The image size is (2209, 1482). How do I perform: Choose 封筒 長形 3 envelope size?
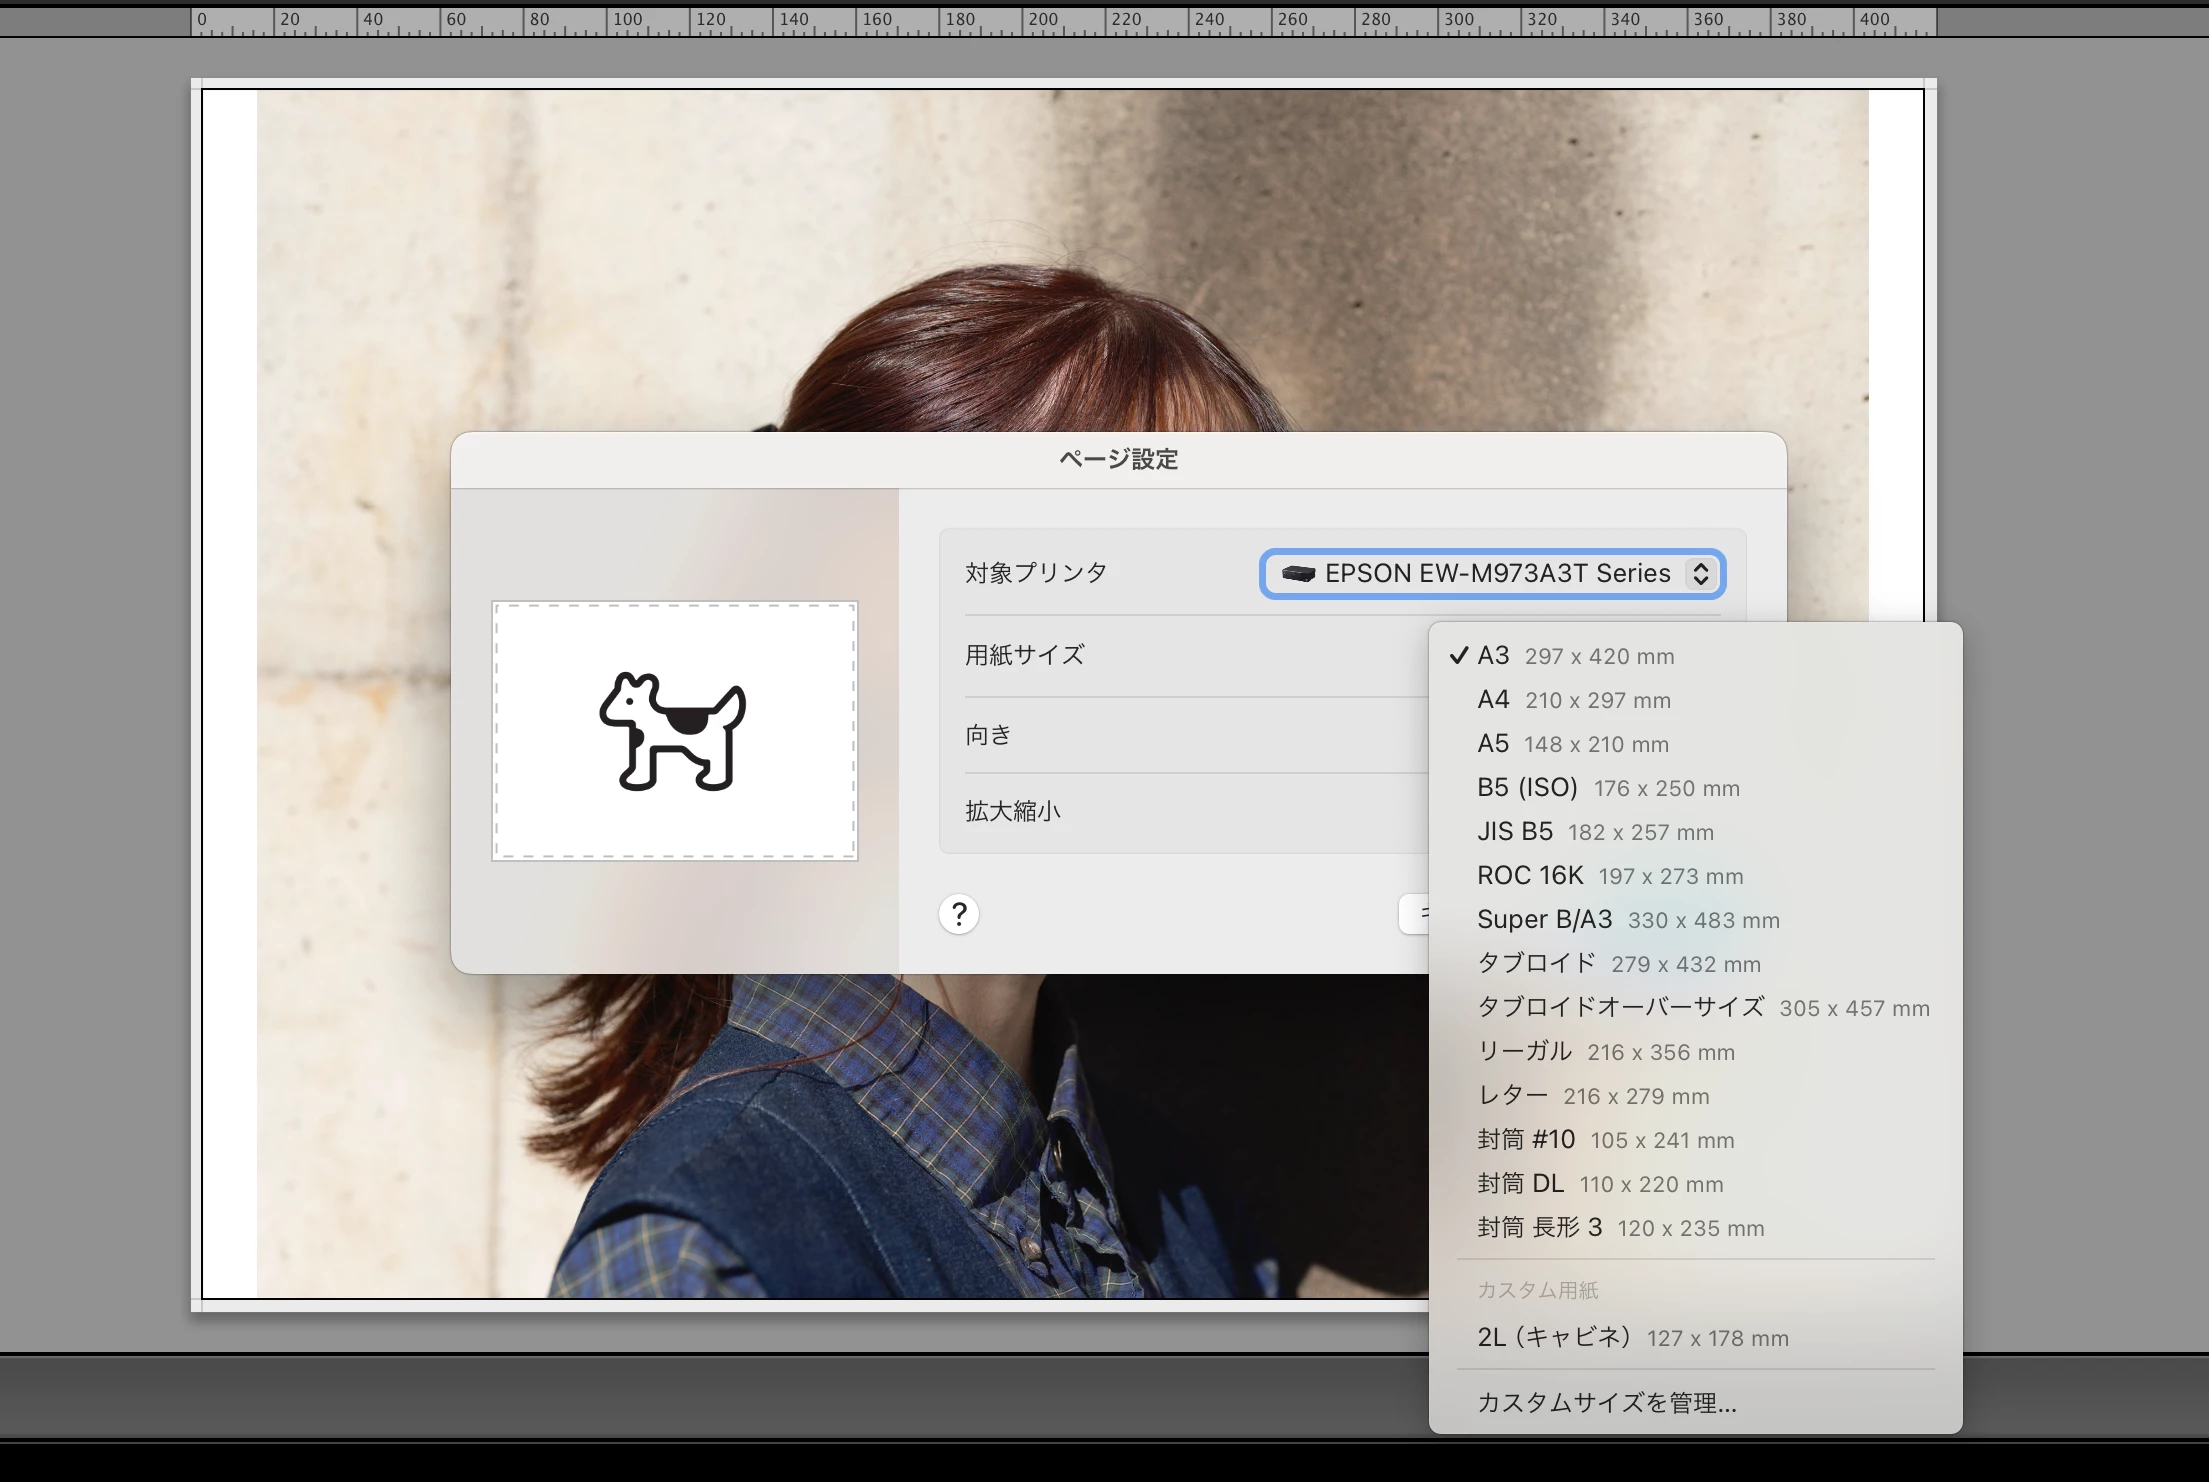pos(1620,1228)
